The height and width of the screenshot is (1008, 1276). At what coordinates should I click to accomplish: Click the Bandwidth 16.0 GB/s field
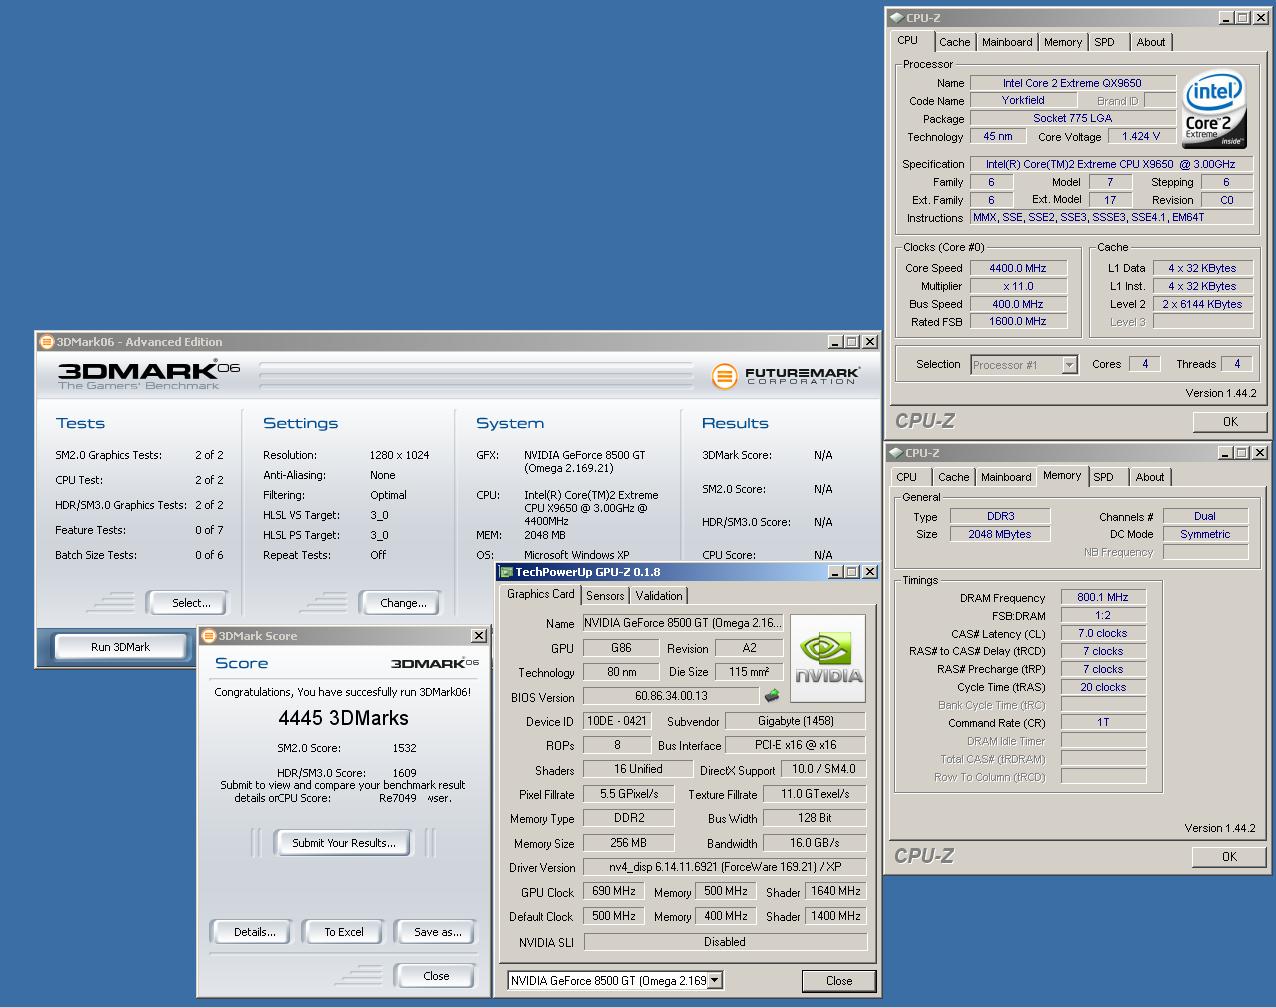pyautogui.click(x=815, y=843)
